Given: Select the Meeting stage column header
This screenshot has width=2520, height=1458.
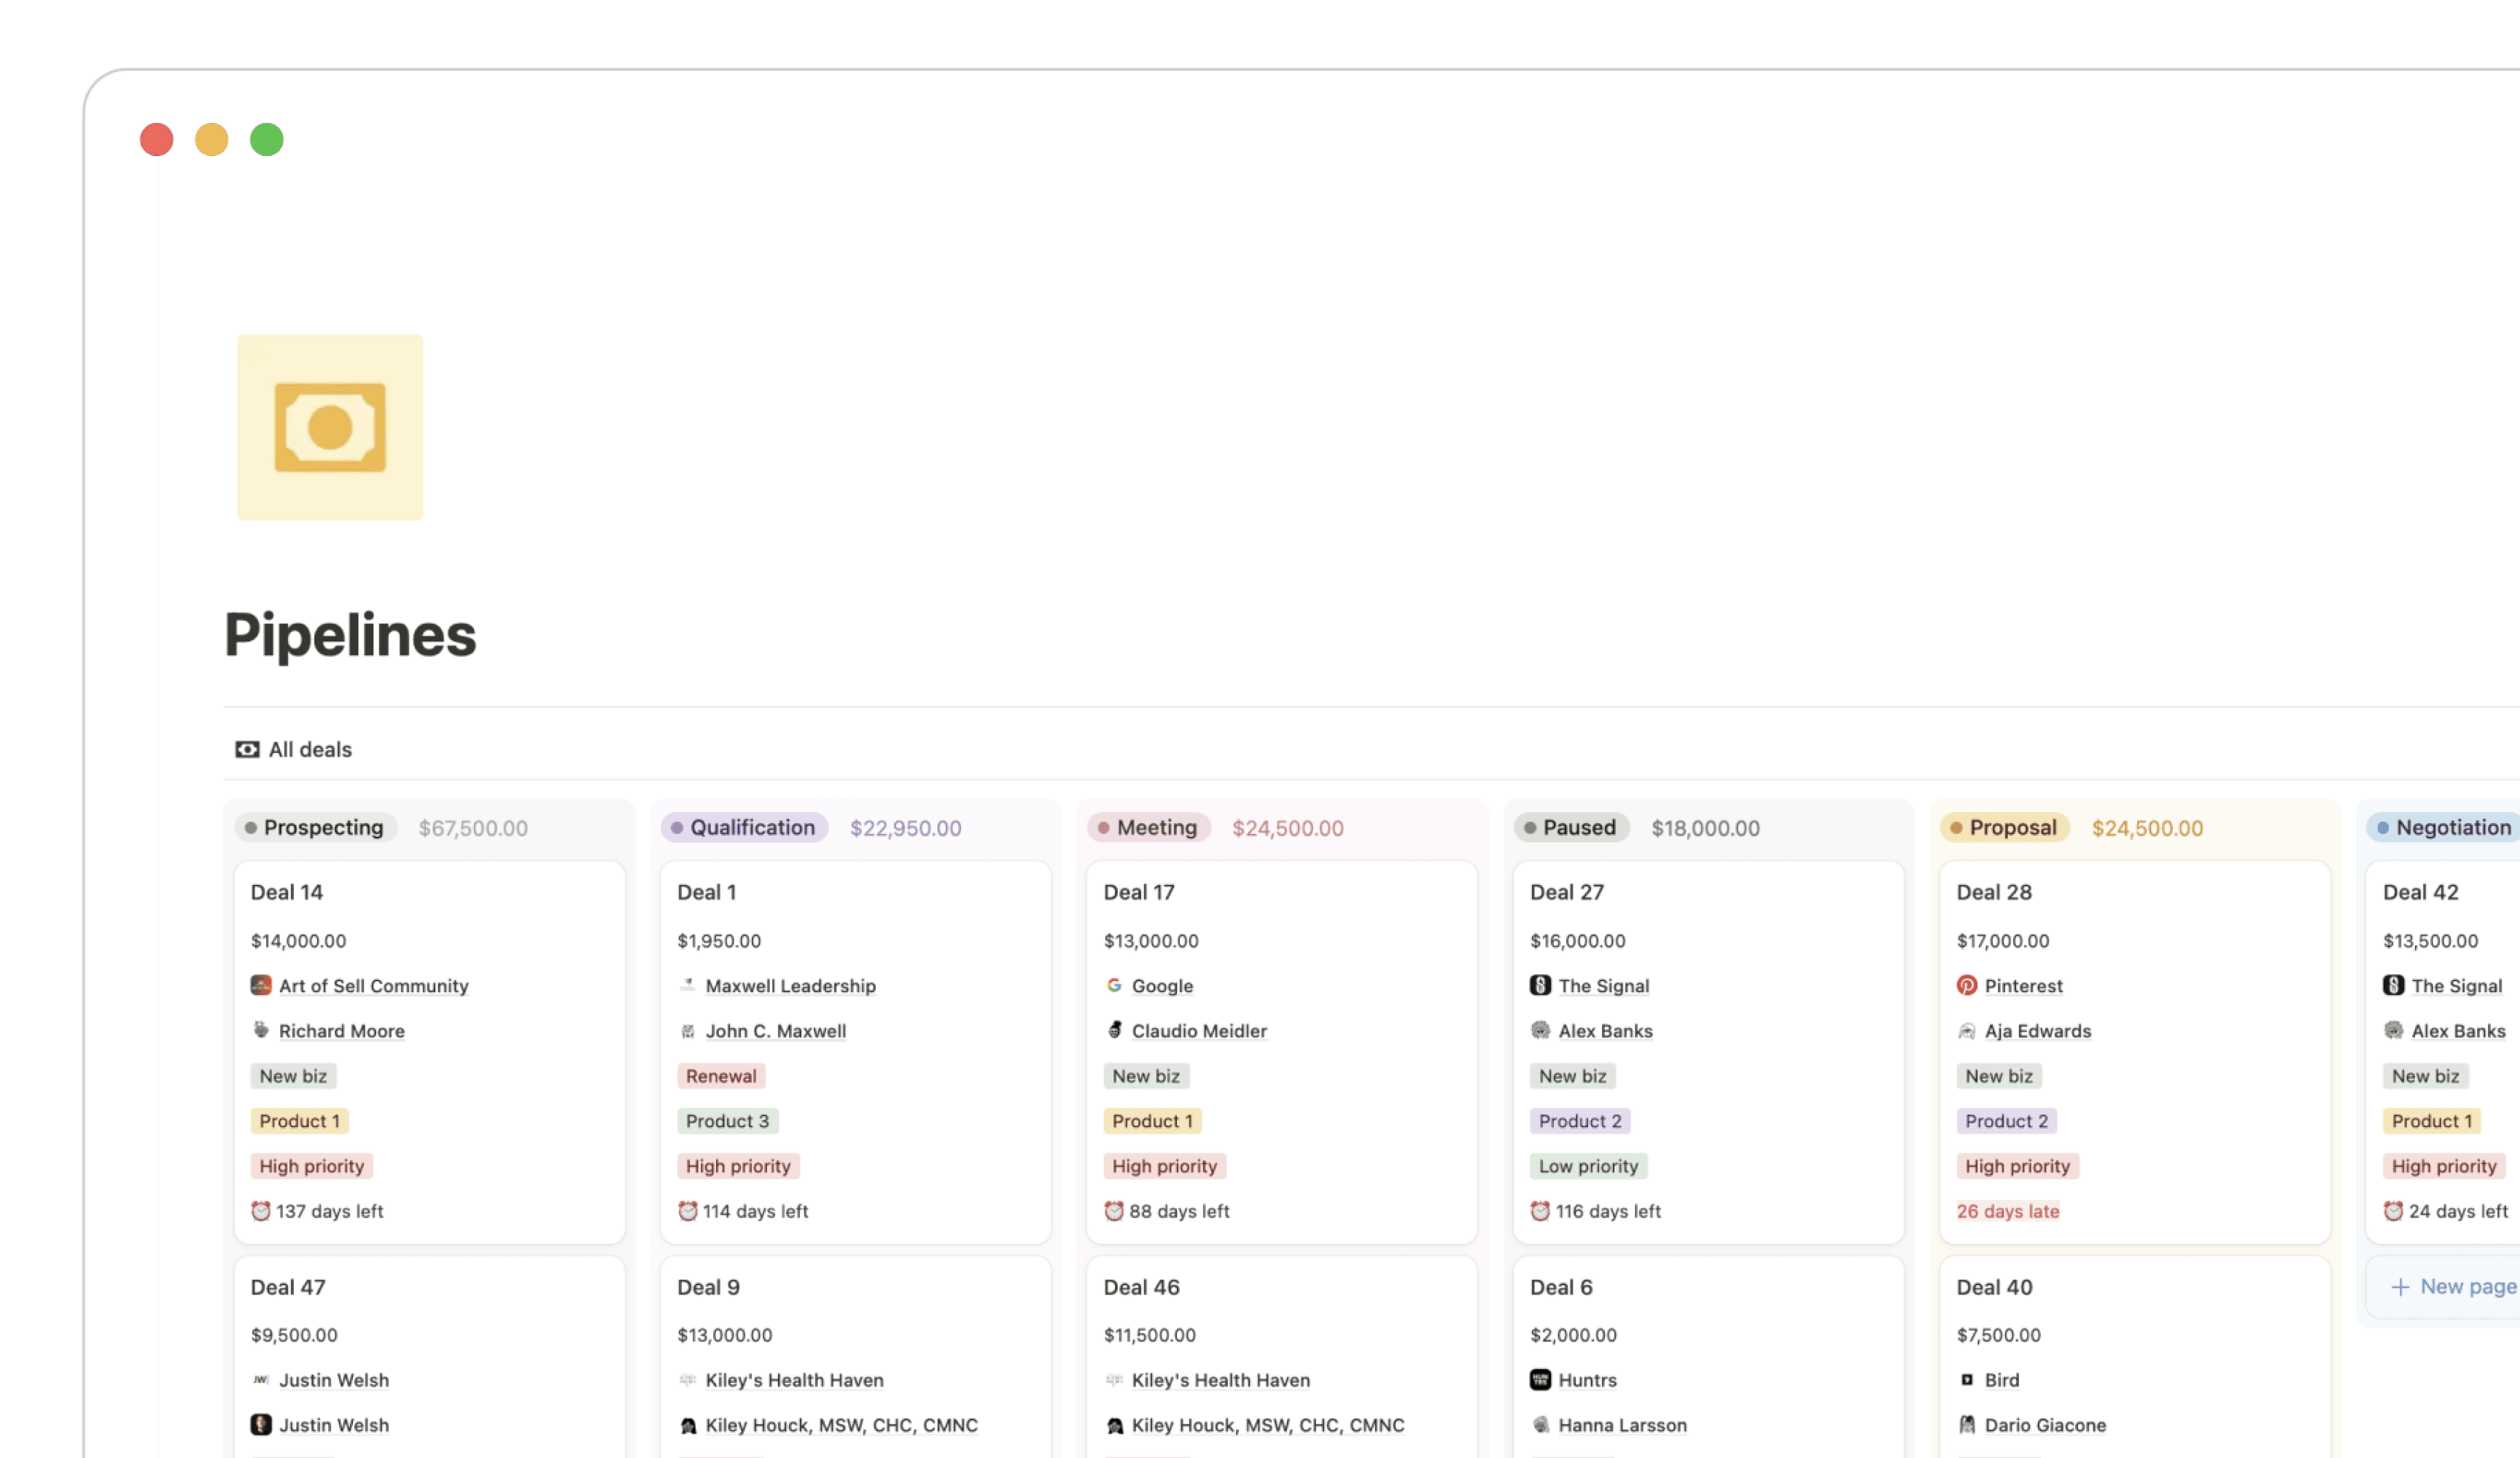Looking at the screenshot, I should (x=1149, y=828).
